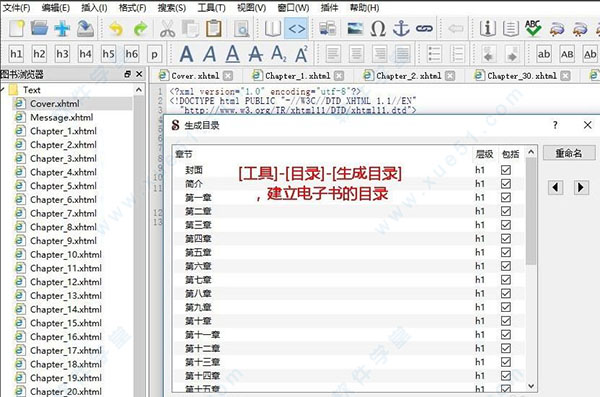This screenshot has height=397, width=600.
Task: Switch to Code View with the <> icon
Action: tap(296, 29)
